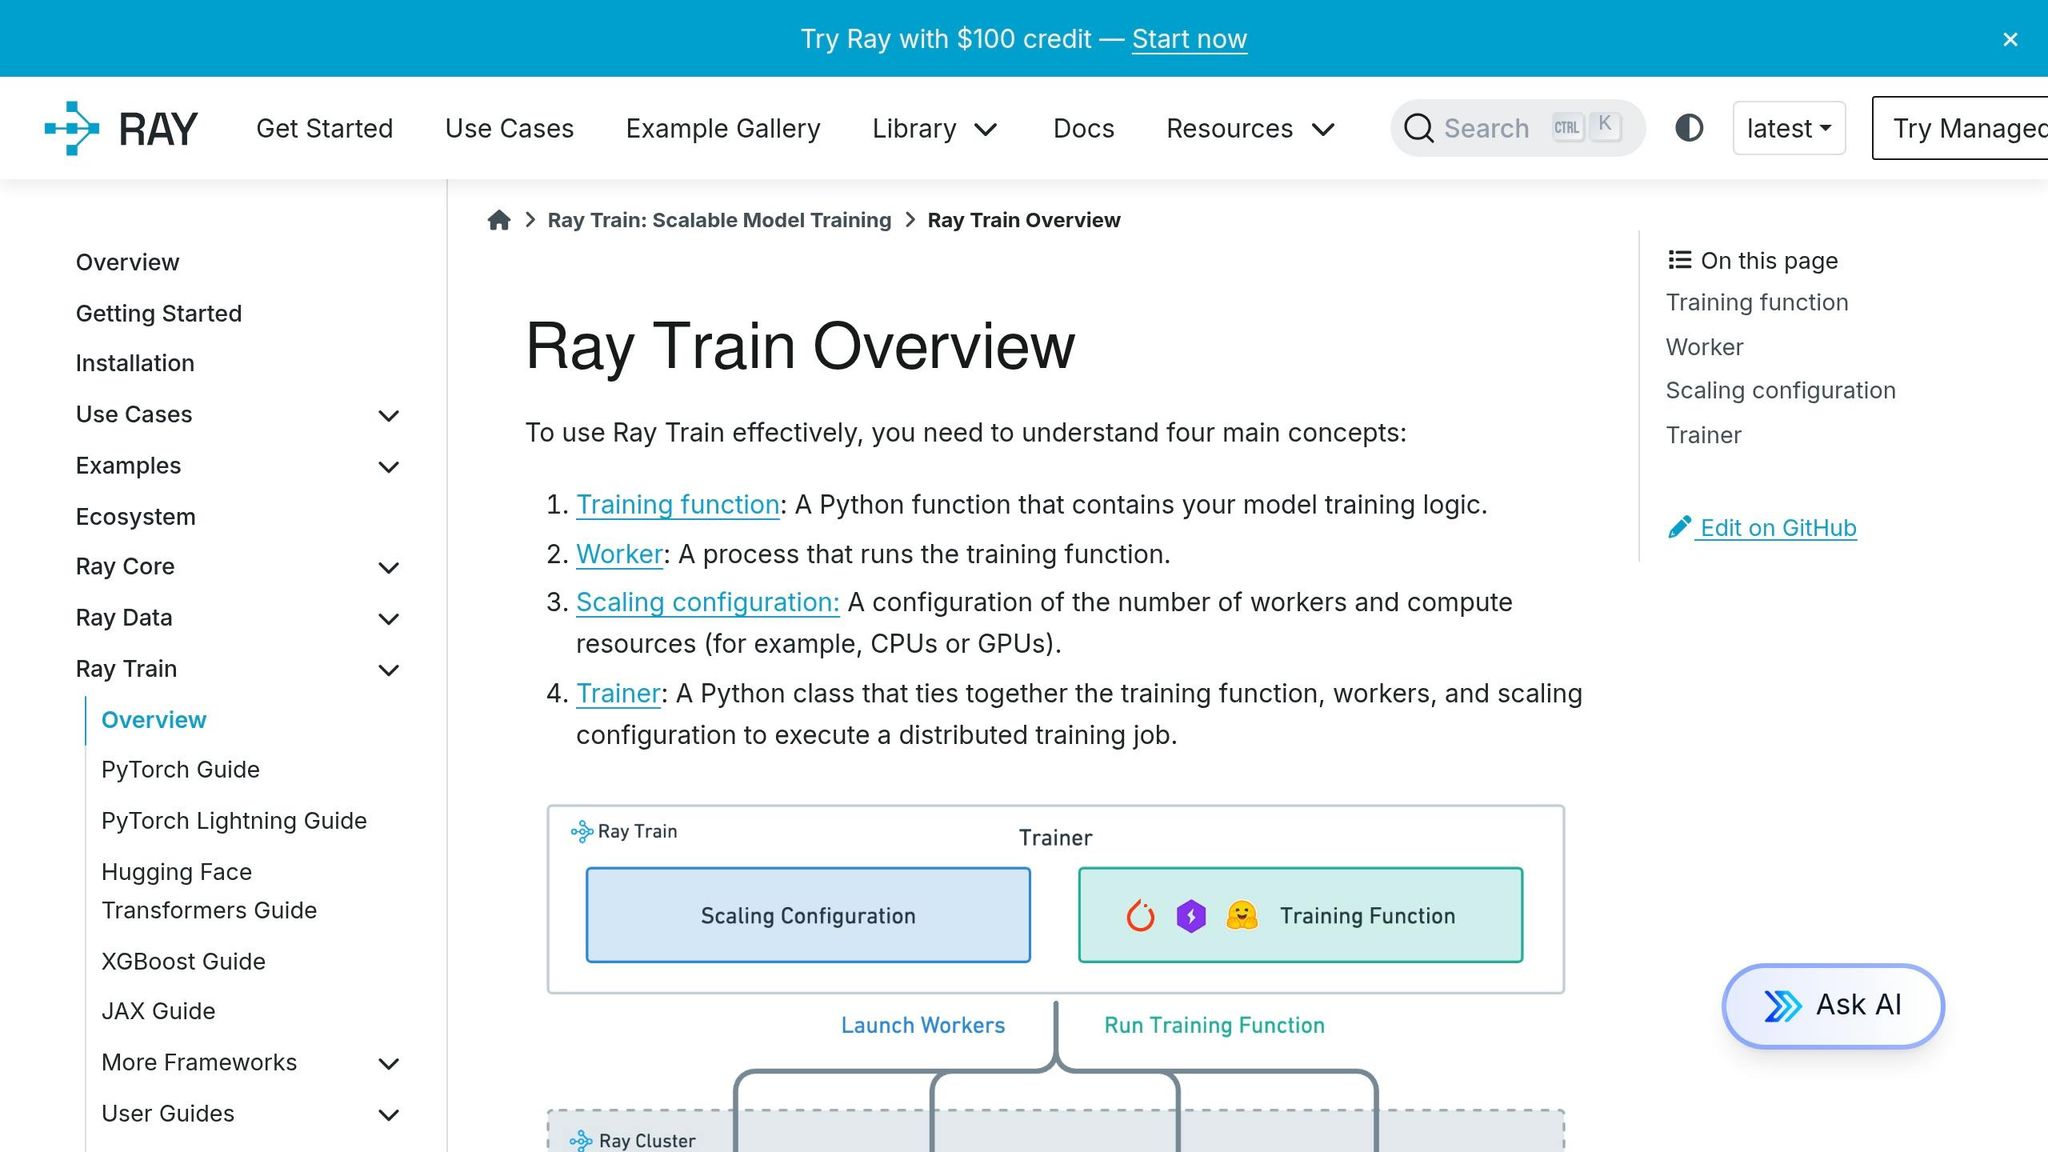2048x1152 pixels.
Task: Expand the User Guides section
Action: coord(389,1114)
